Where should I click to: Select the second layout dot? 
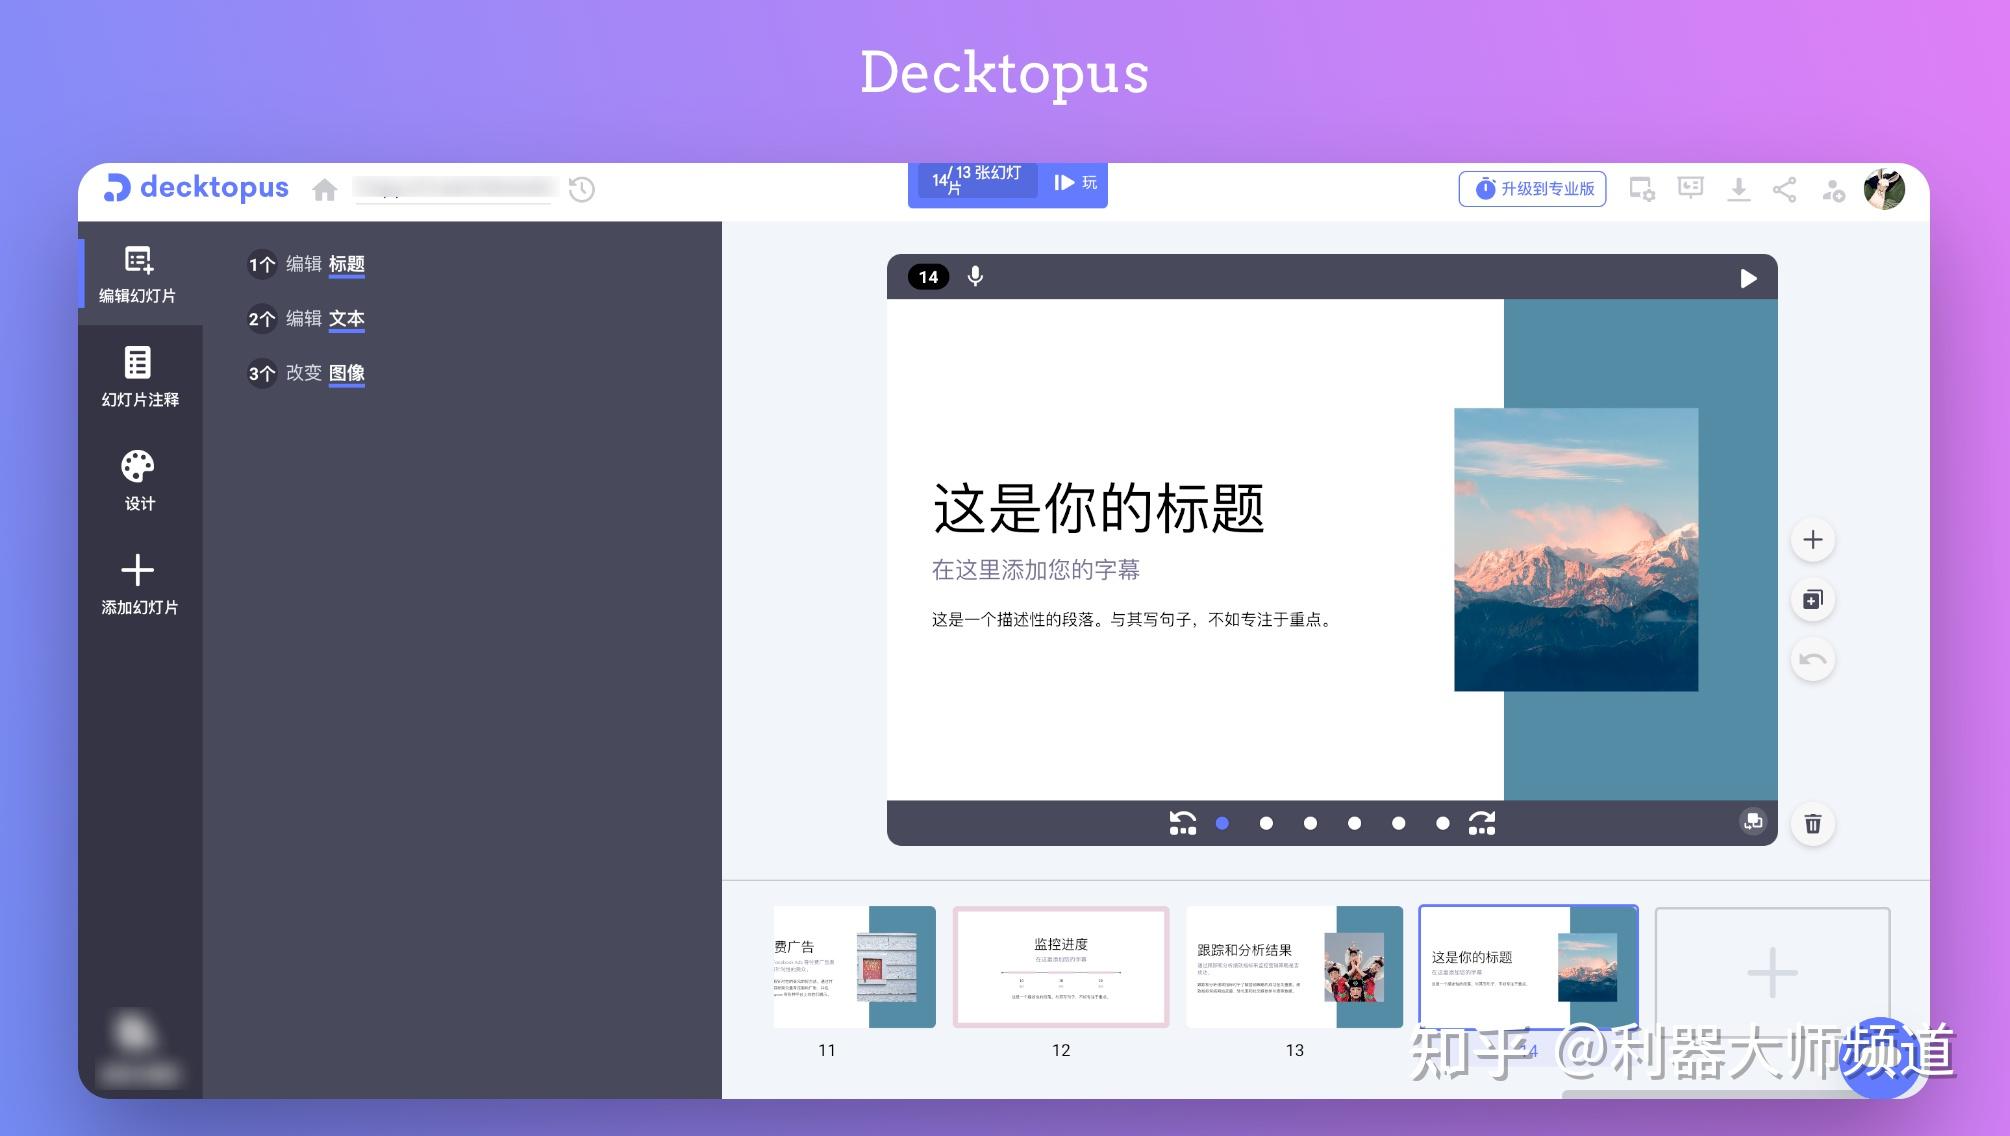(x=1266, y=823)
